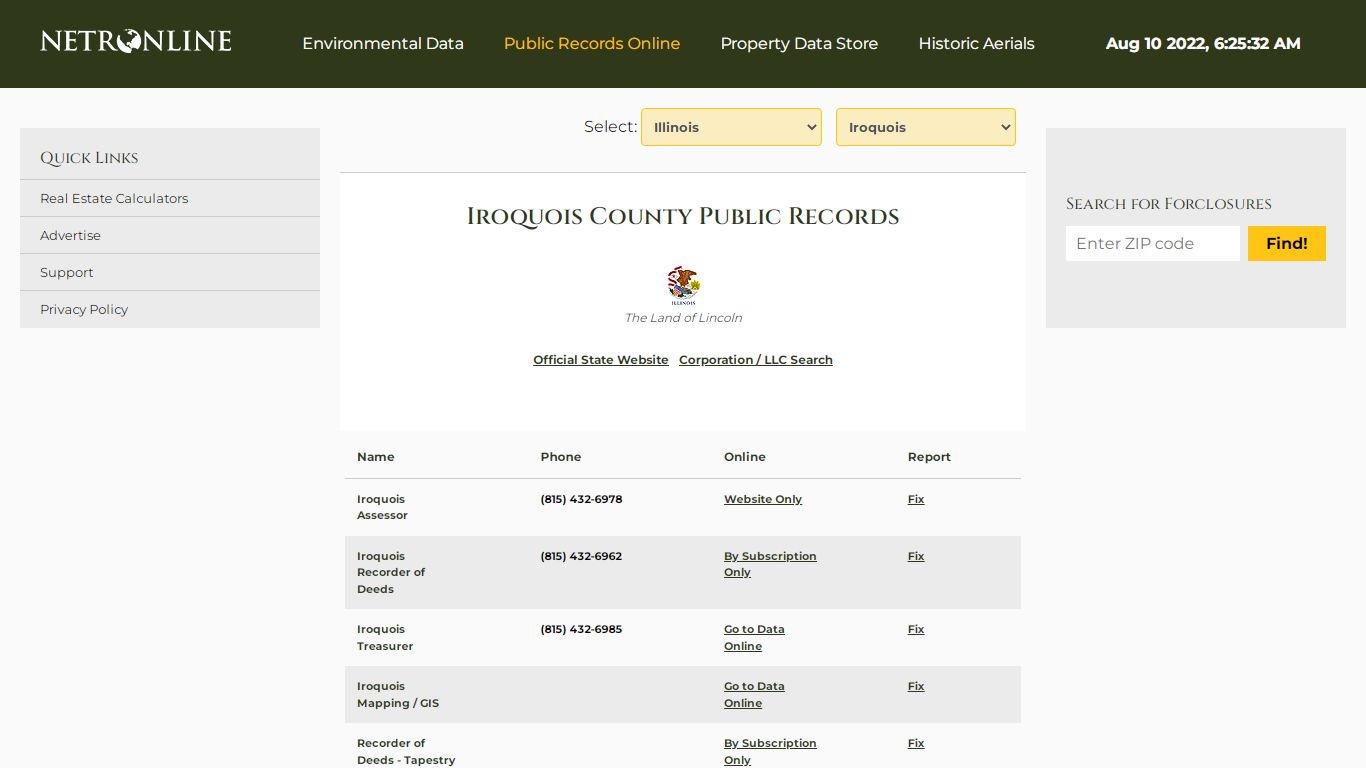Visit the Official State Website link
Screen dimensions: 1366x768
(601, 360)
